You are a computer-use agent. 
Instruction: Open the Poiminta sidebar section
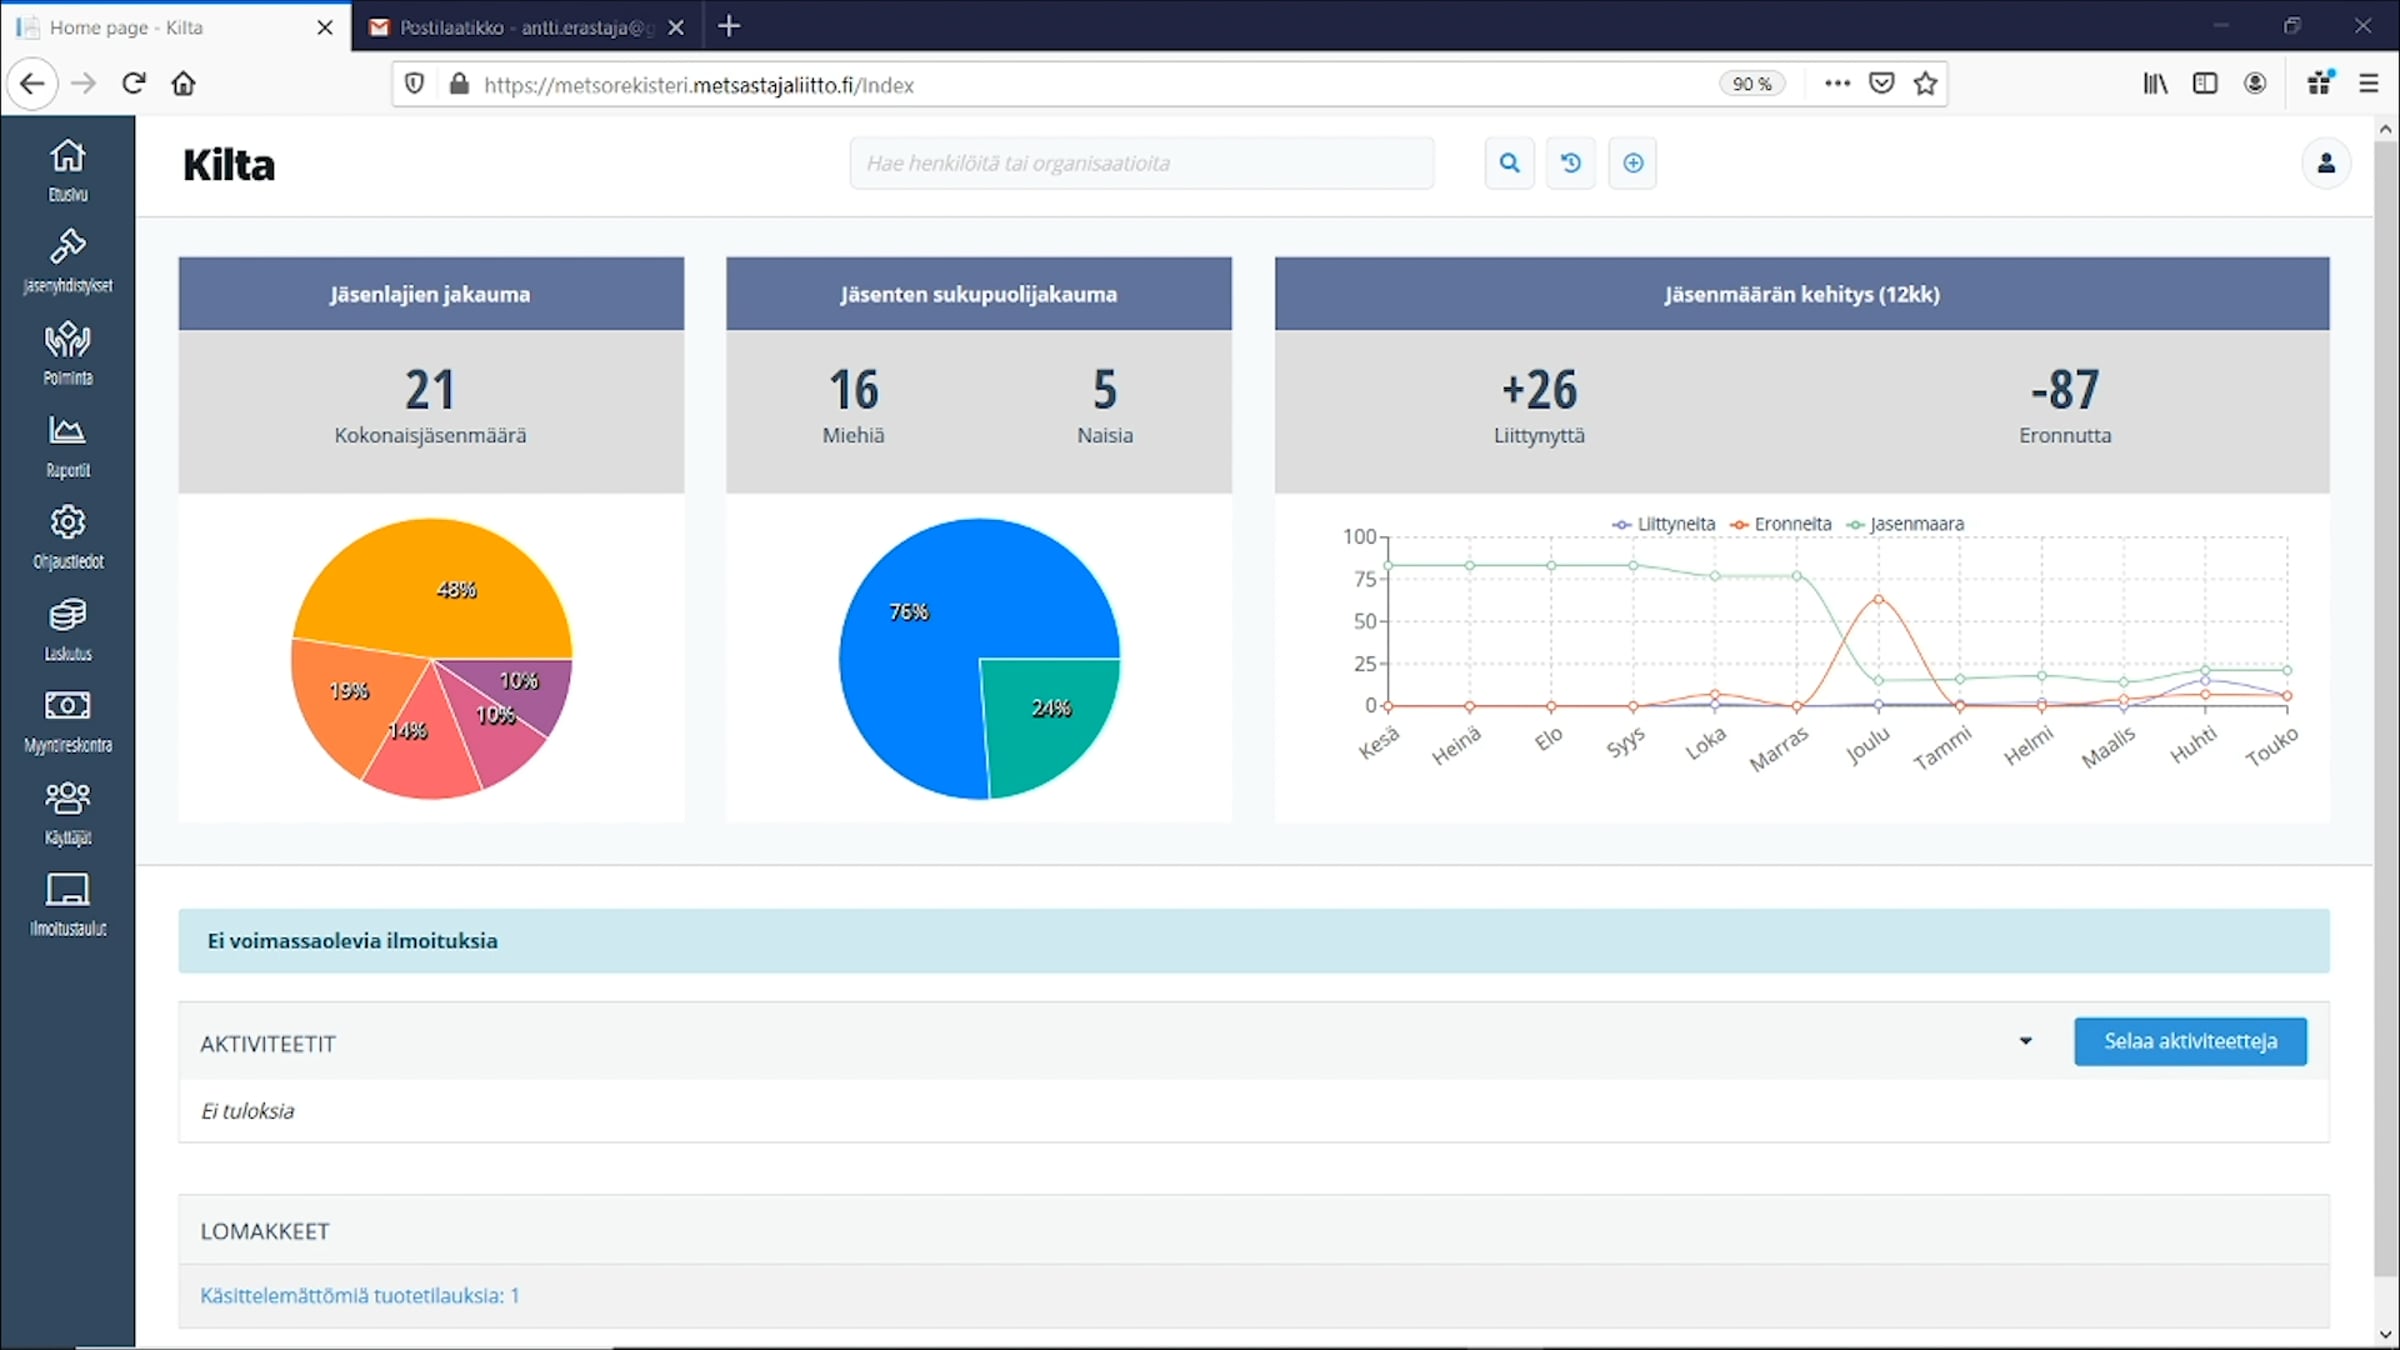point(68,354)
